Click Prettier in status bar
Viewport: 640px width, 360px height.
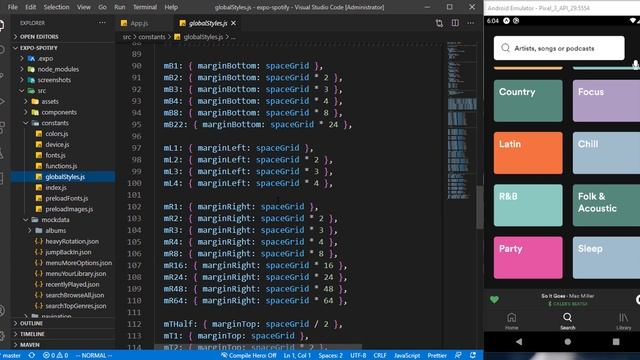tap(437, 356)
